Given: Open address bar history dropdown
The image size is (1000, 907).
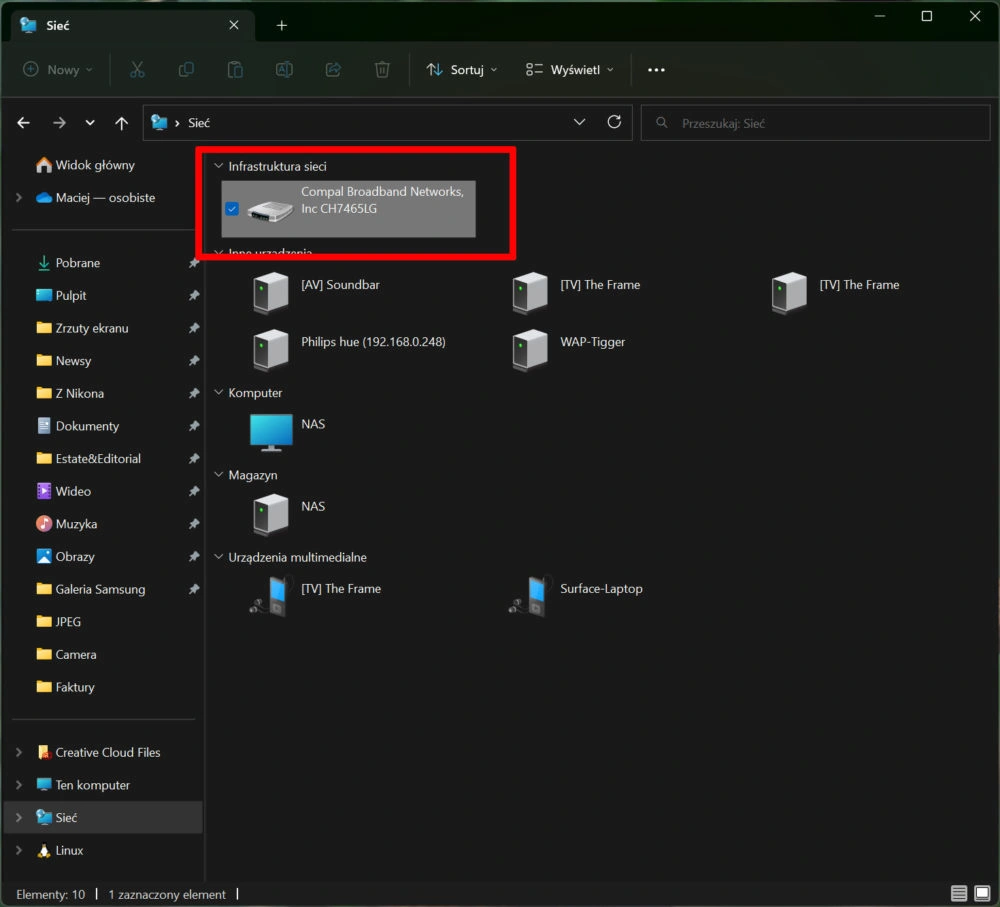Looking at the screenshot, I should tap(579, 122).
